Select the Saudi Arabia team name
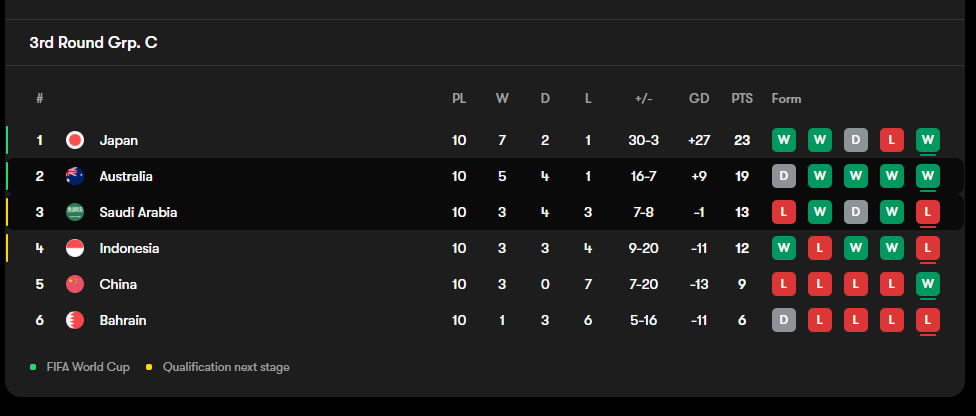 click(x=138, y=212)
